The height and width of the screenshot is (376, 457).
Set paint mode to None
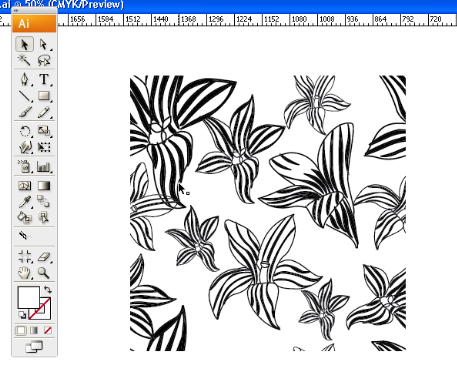(x=48, y=330)
